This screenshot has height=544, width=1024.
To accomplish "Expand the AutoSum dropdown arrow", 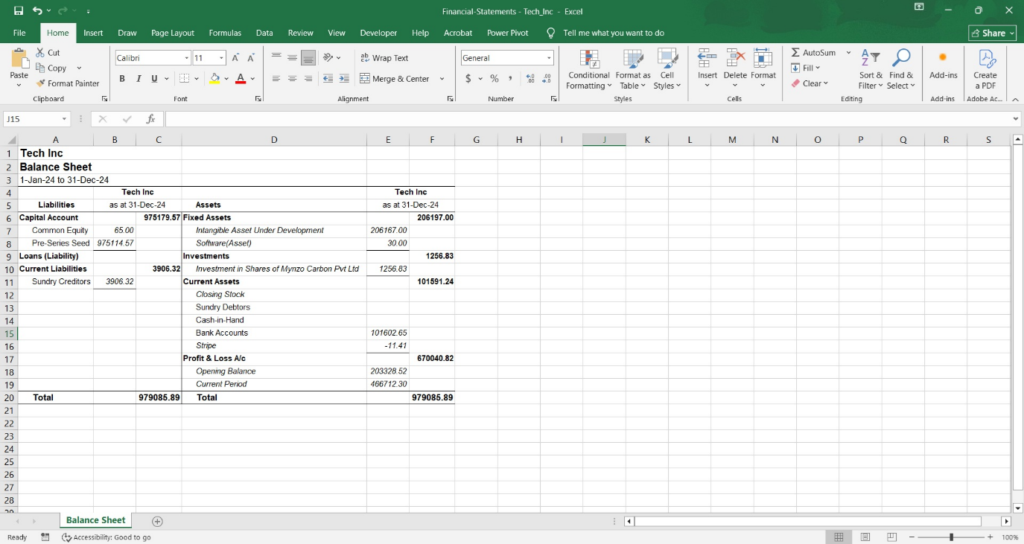I will (x=848, y=52).
